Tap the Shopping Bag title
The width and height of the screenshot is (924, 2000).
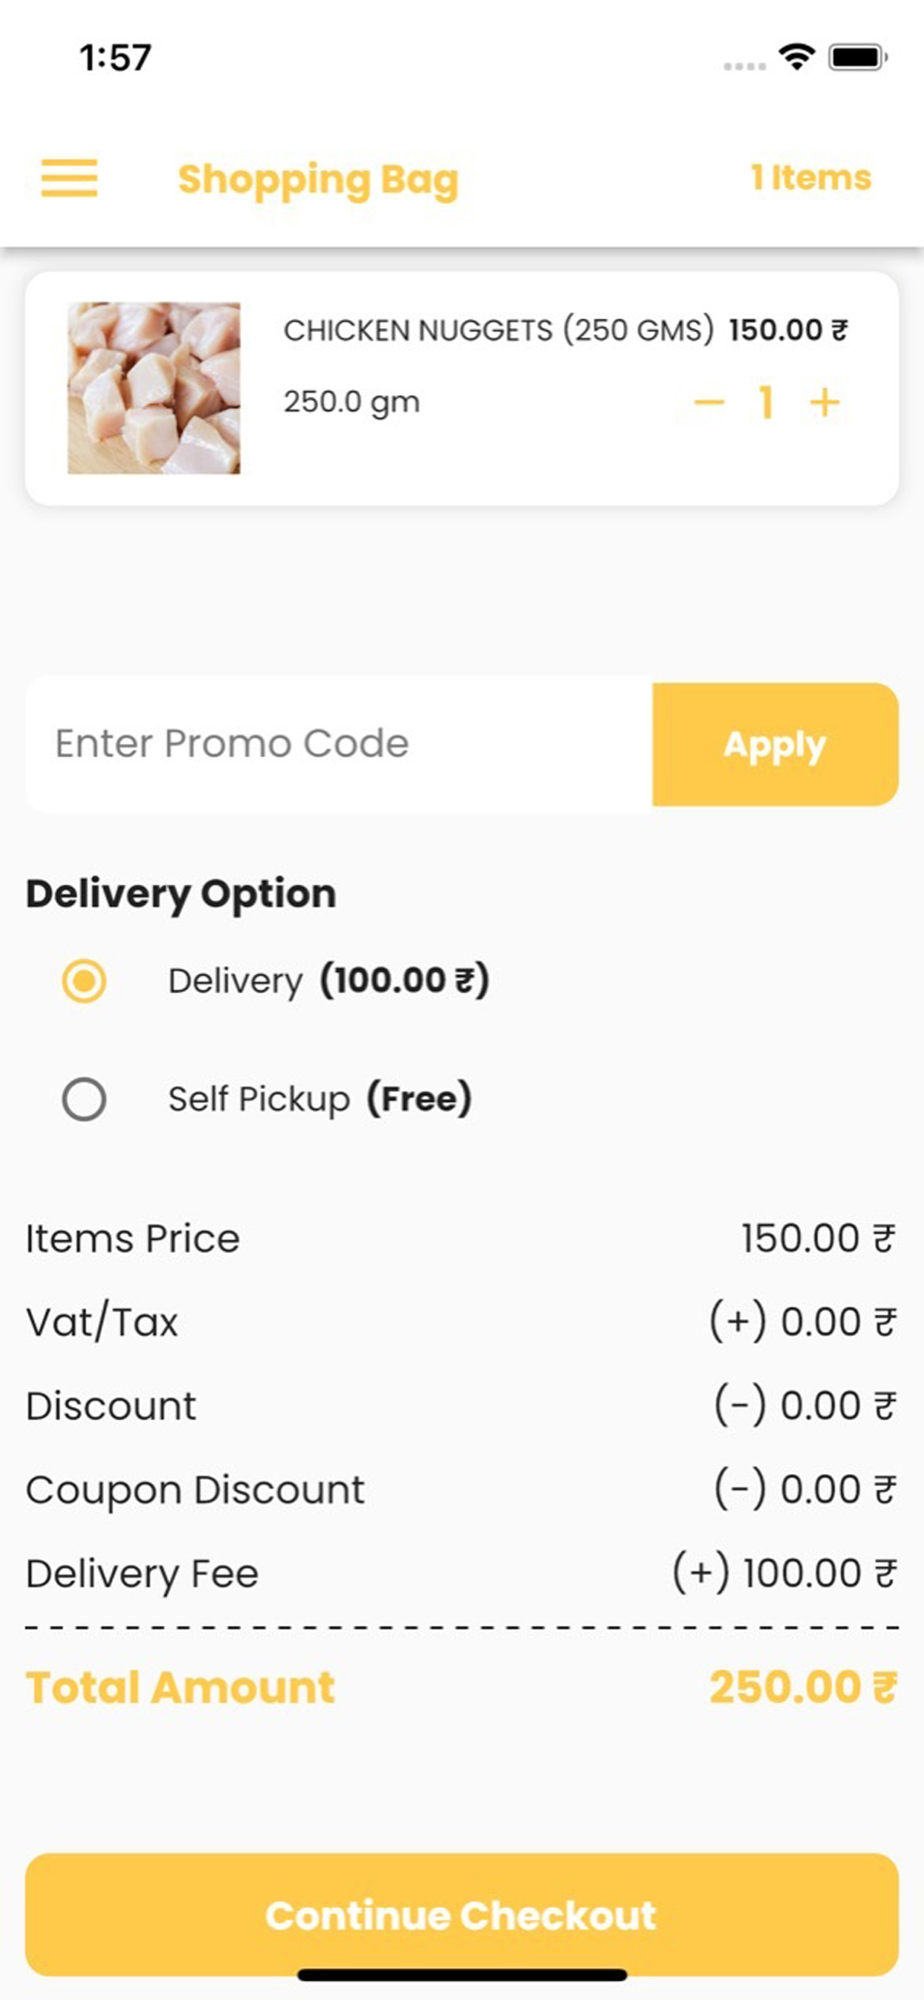(x=318, y=180)
